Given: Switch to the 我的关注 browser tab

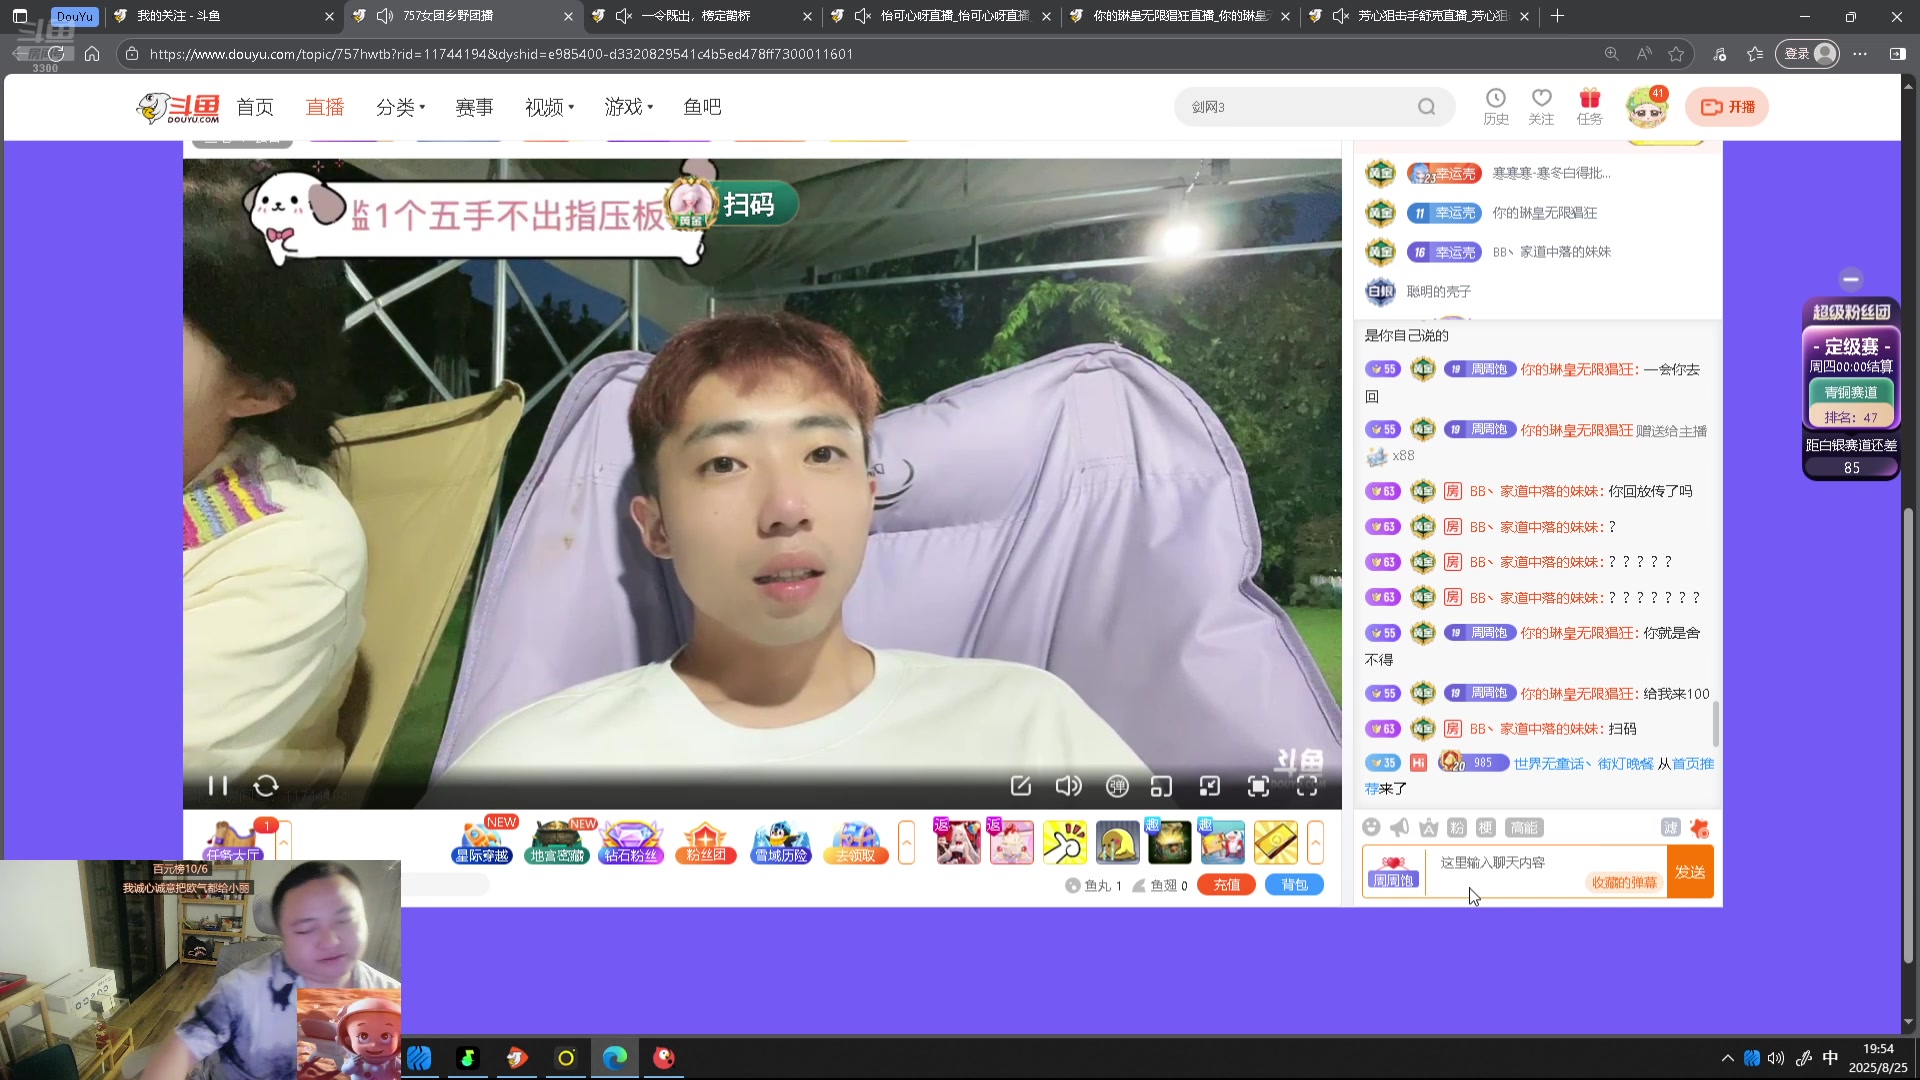Looking at the screenshot, I should [223, 16].
